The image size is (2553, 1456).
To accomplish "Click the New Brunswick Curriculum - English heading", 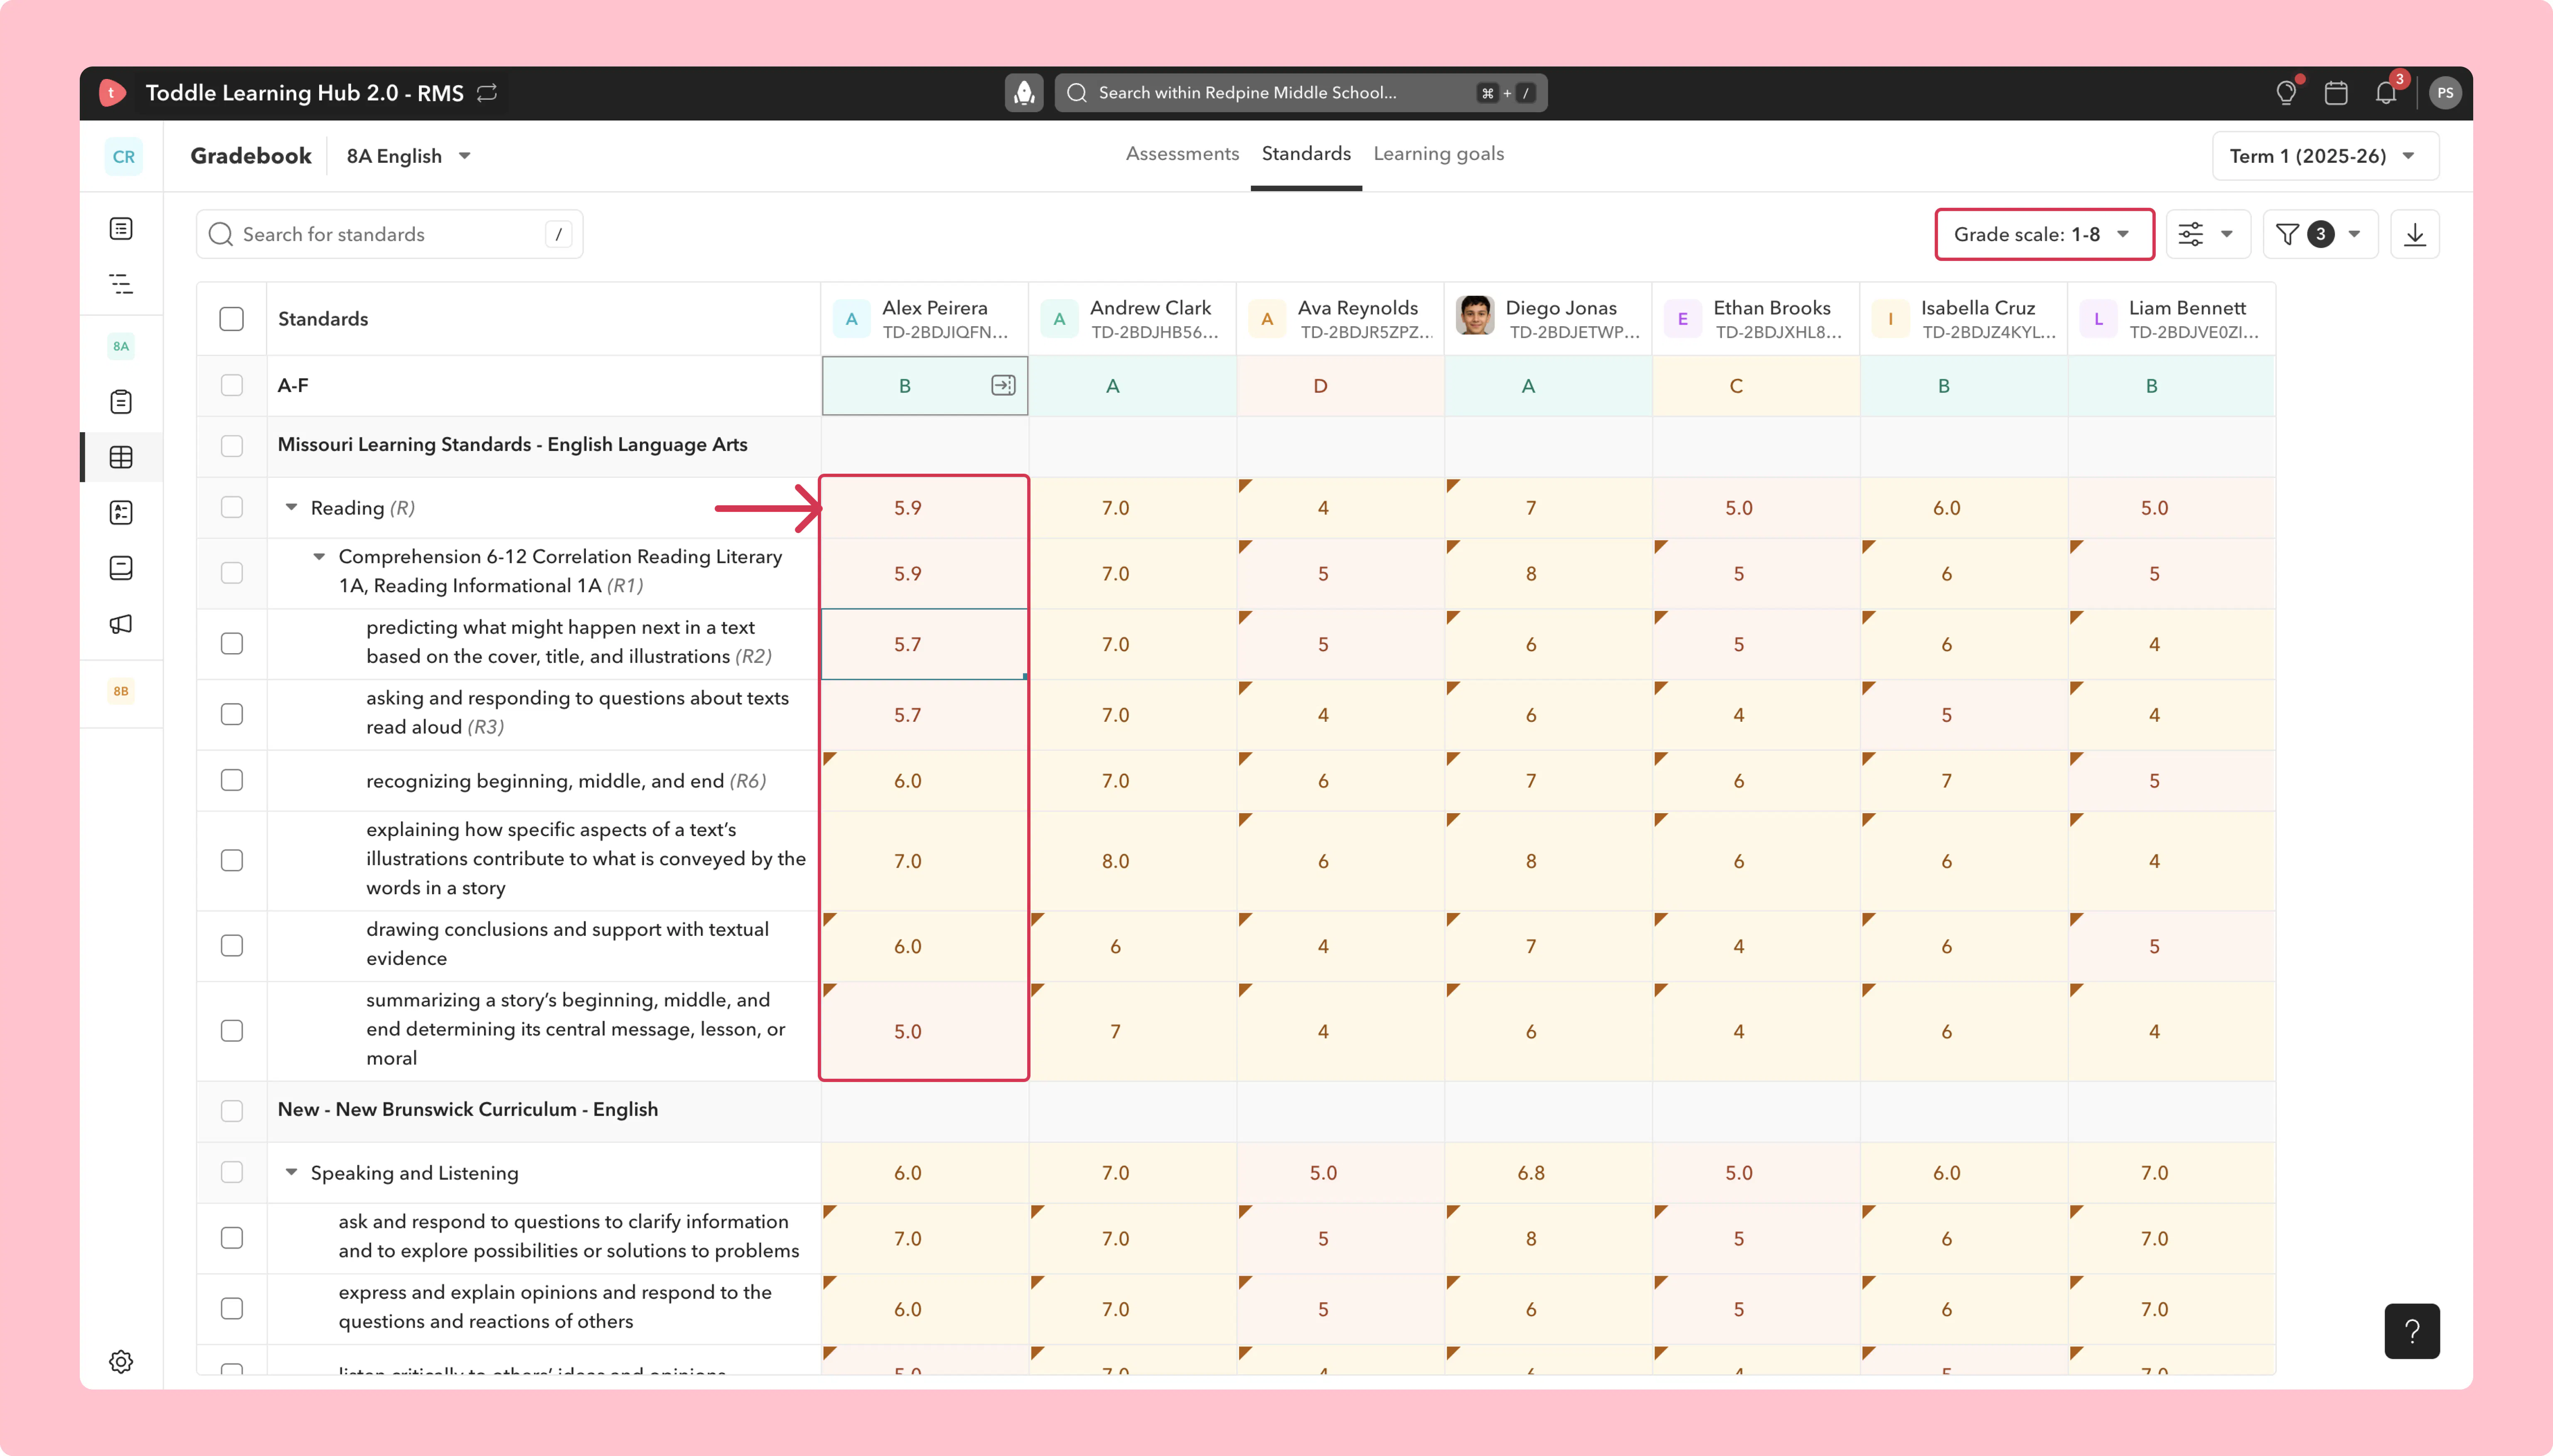I will (x=468, y=1110).
